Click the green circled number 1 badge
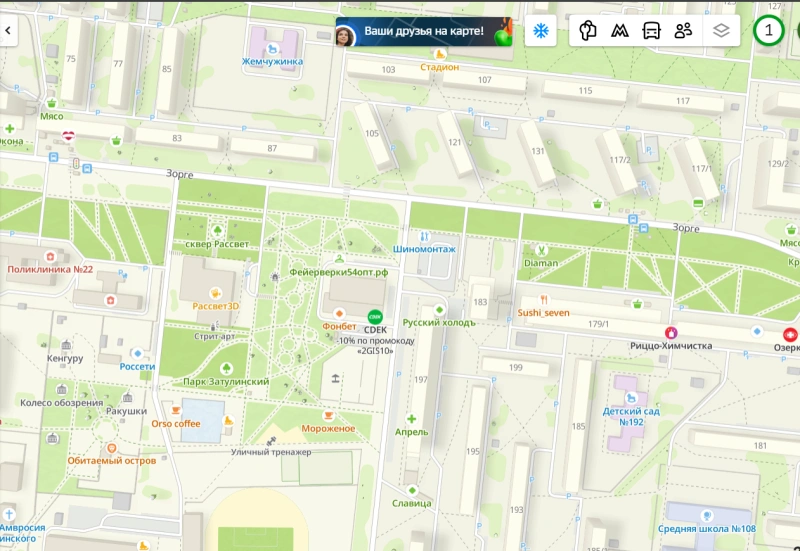The height and width of the screenshot is (551, 800). 768,31
